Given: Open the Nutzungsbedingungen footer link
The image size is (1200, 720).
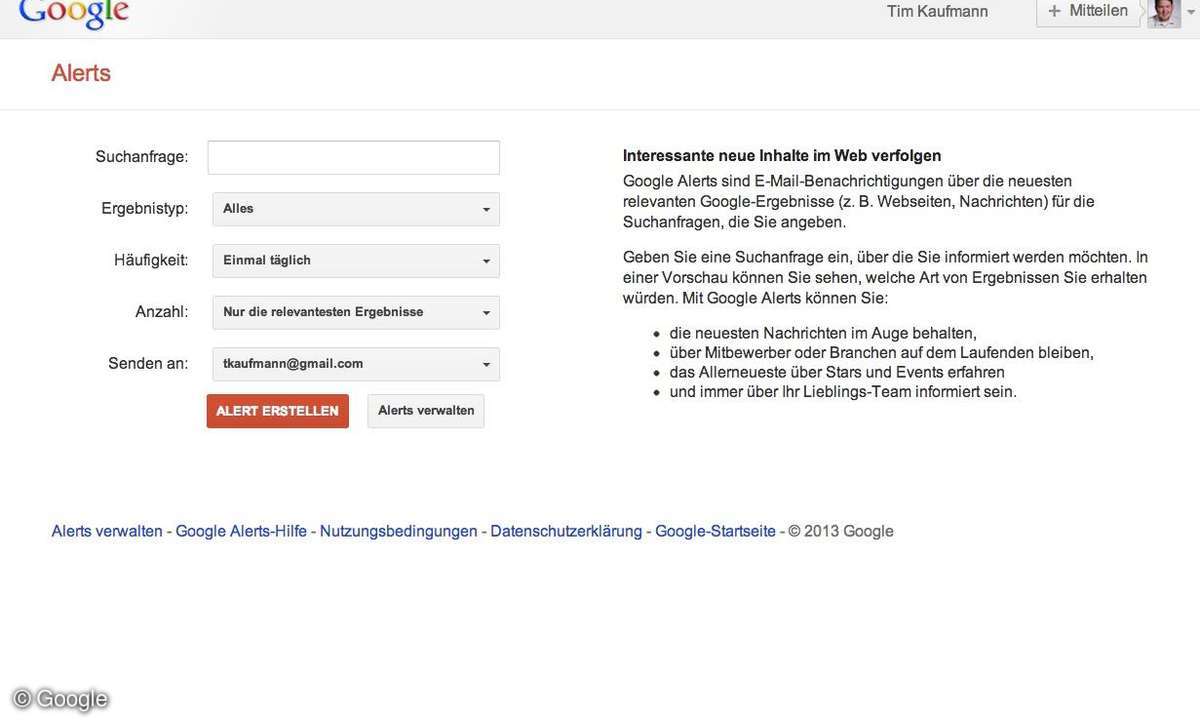Looking at the screenshot, I should point(399,531).
